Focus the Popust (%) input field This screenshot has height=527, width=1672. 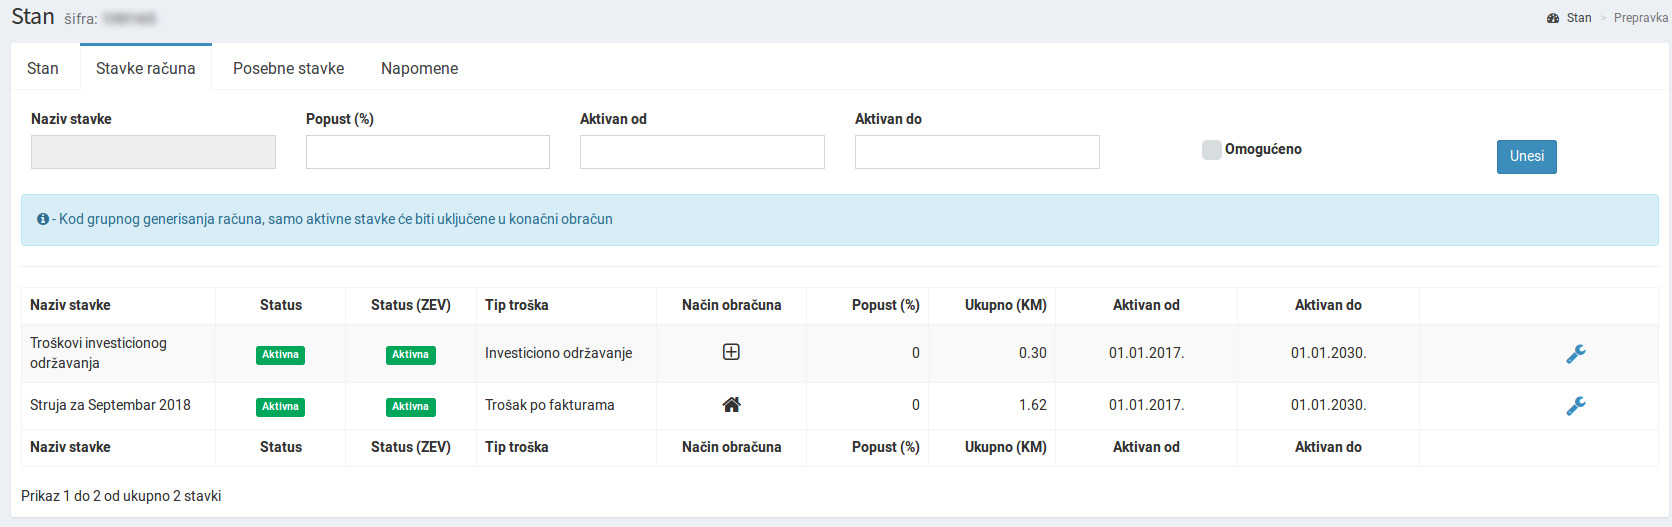[x=427, y=152]
